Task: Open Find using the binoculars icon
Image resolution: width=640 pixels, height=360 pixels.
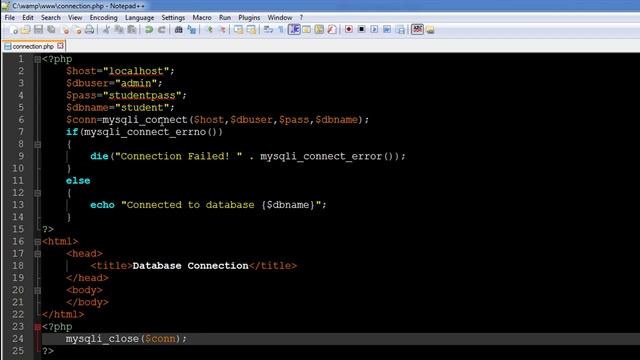Action: pos(178,29)
